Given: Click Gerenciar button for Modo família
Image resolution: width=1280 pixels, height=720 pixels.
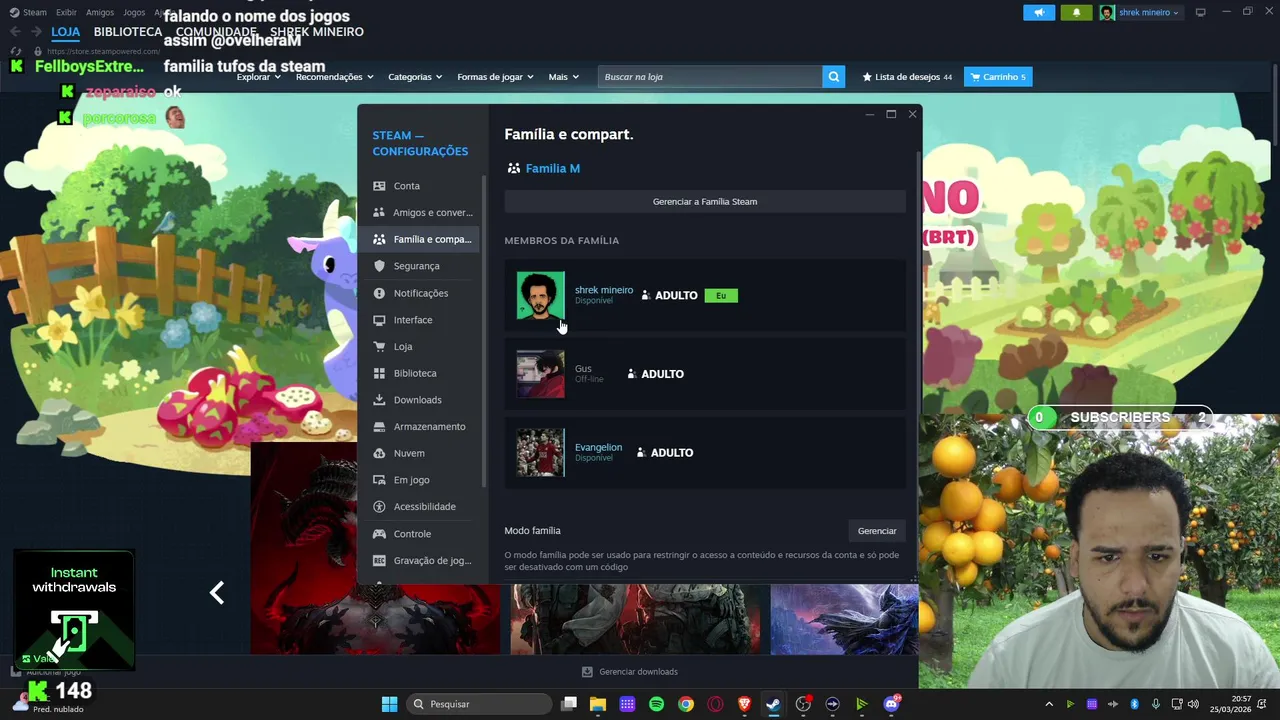Looking at the screenshot, I should 877,531.
